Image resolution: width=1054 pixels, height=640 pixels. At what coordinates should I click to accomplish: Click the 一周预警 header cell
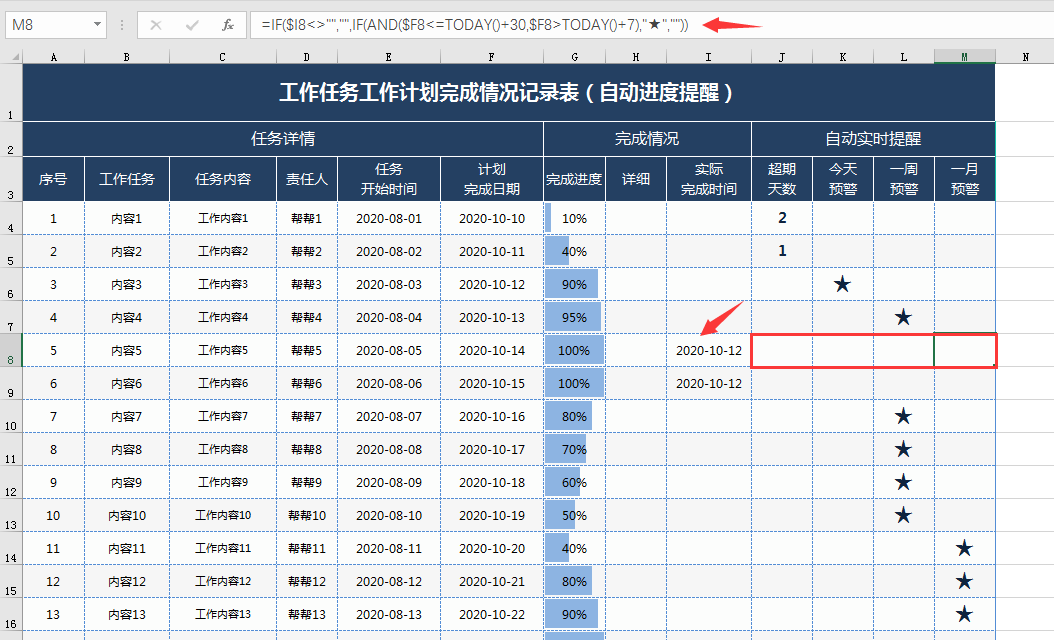(x=903, y=179)
